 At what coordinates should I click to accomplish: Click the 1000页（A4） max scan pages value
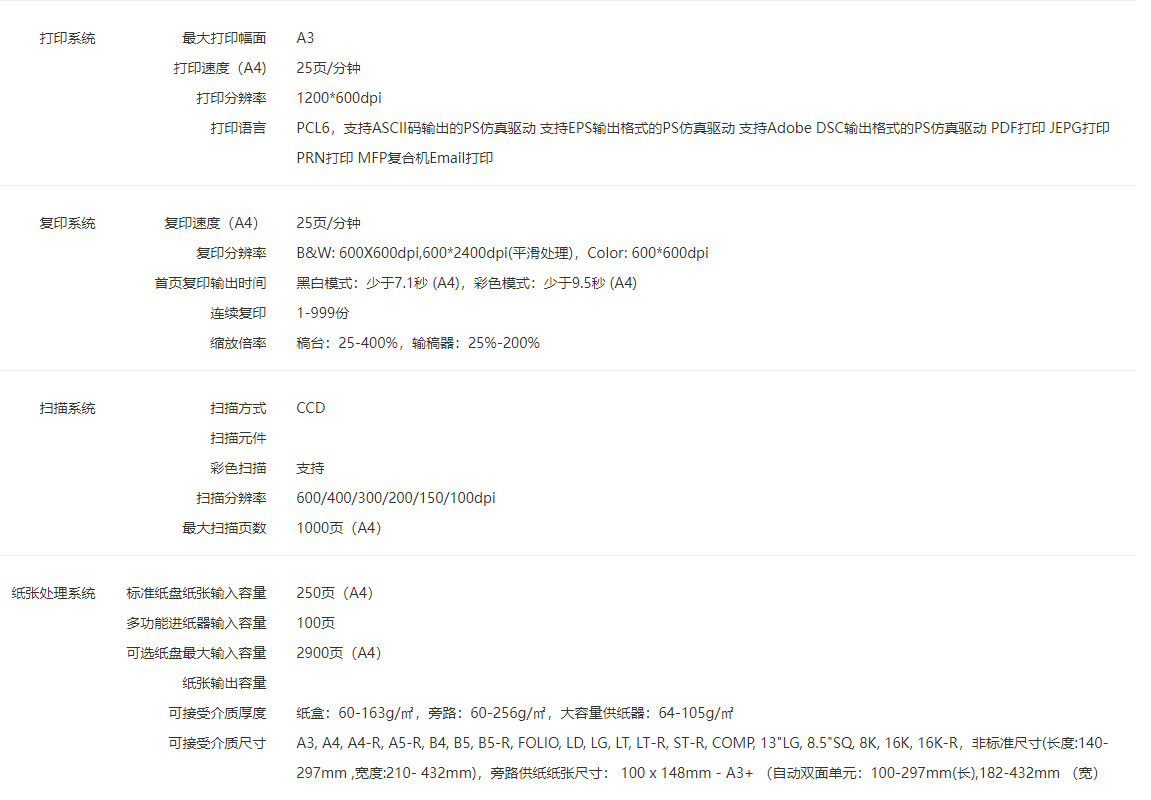(x=339, y=528)
